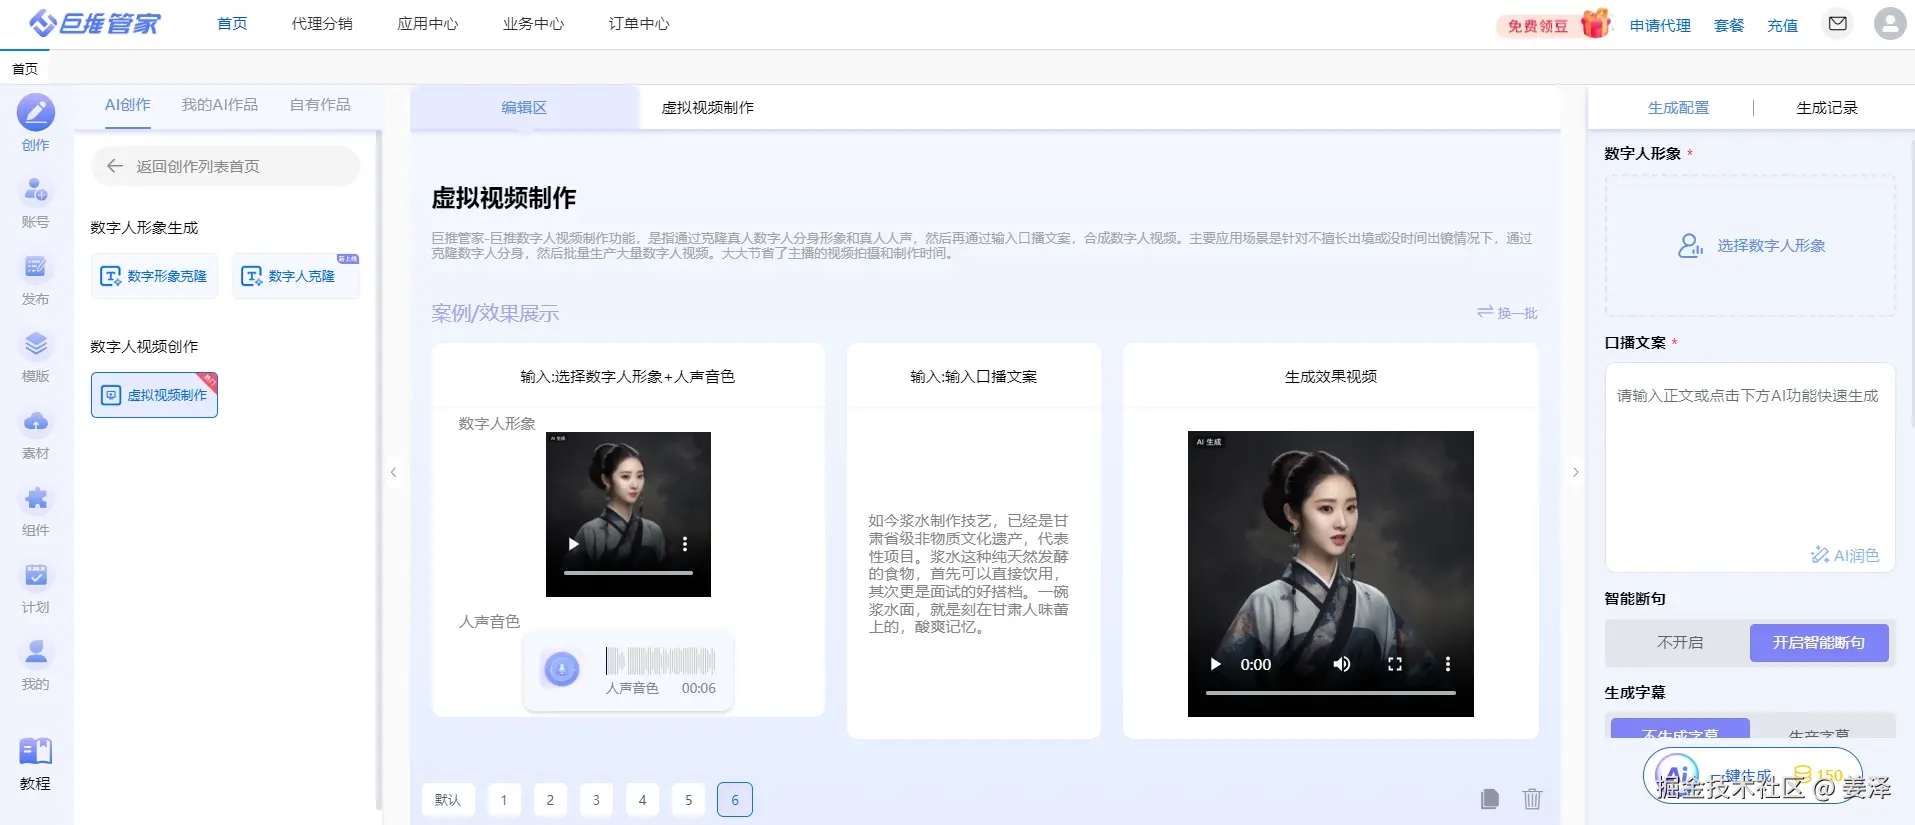
Task: Select page 3 button
Action: (x=596, y=799)
